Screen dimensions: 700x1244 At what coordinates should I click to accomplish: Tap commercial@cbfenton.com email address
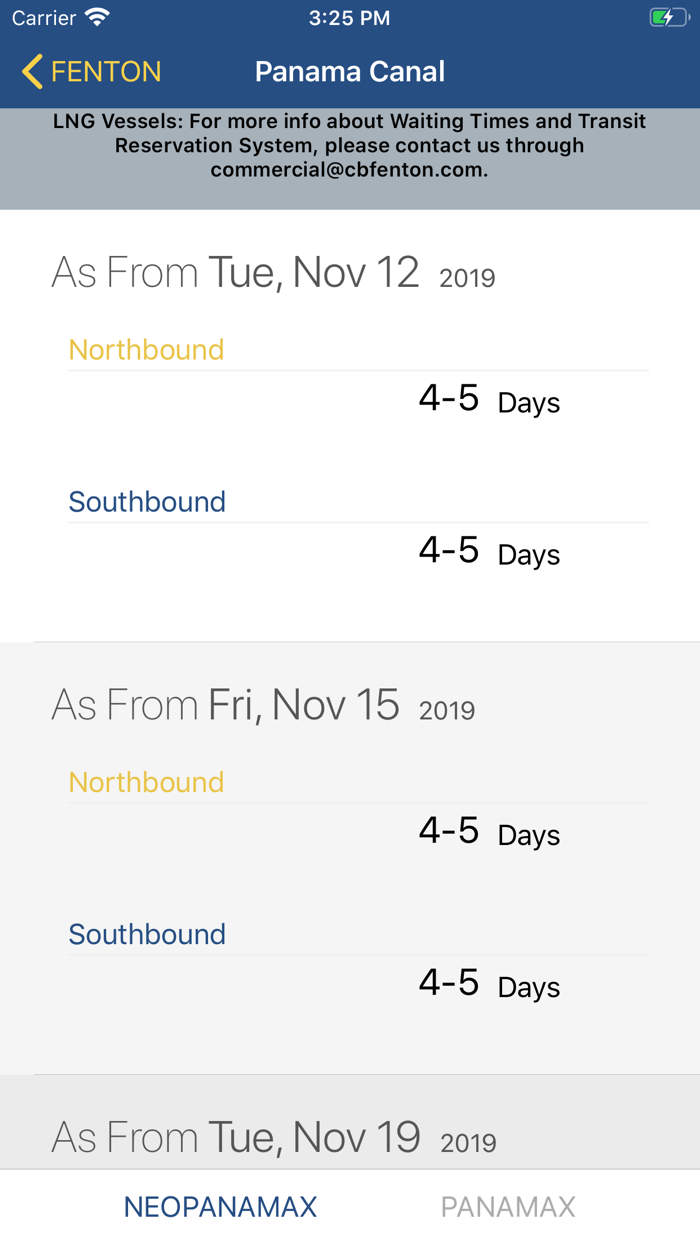click(349, 170)
